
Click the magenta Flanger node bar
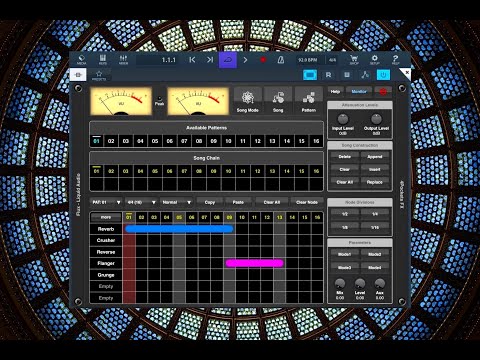point(255,263)
